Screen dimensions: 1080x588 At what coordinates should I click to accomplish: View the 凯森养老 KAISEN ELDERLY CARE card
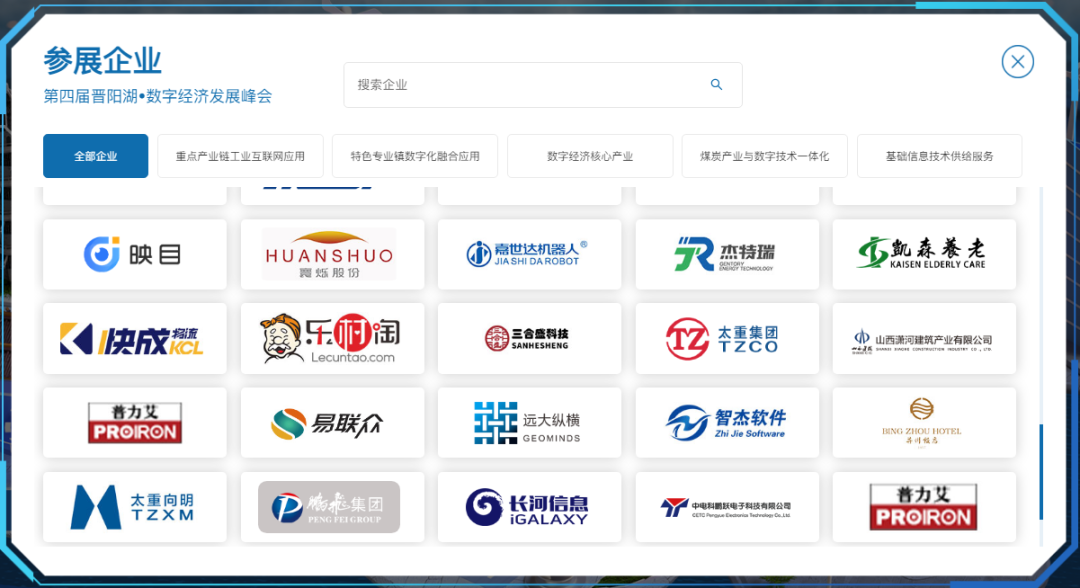click(x=924, y=254)
